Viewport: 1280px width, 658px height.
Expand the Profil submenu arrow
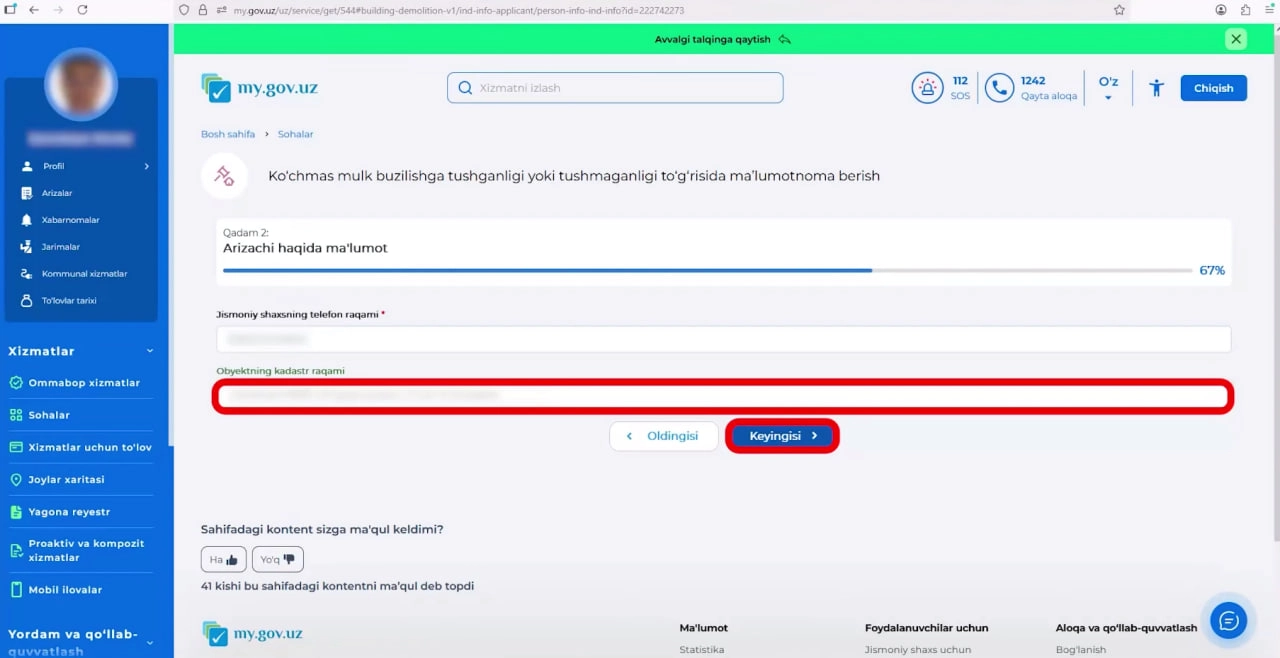[x=146, y=166]
